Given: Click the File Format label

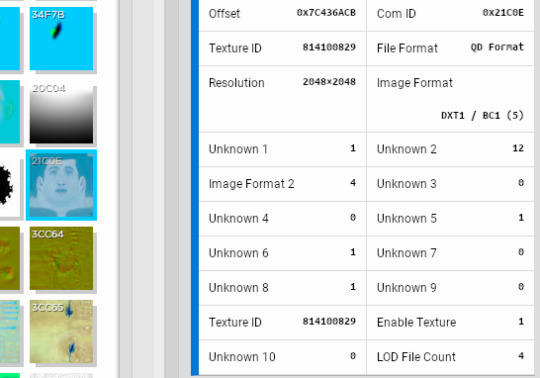Looking at the screenshot, I should pyautogui.click(x=407, y=48).
